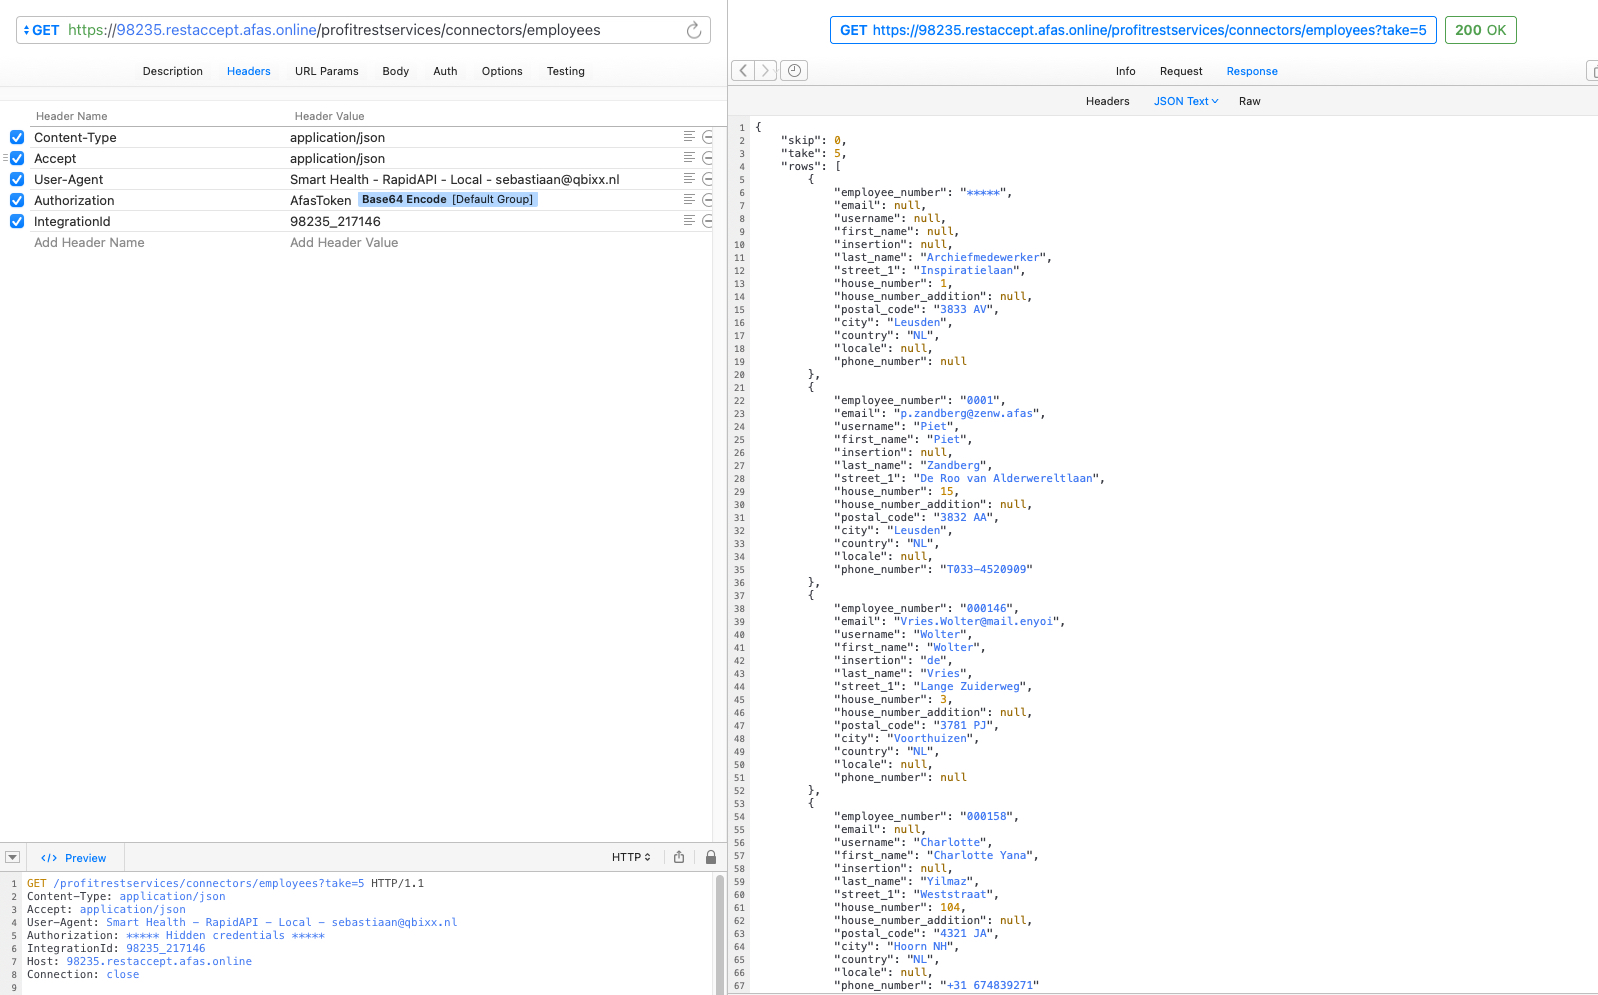1598x995 pixels.
Task: Select the Response tab
Action: click(1252, 71)
